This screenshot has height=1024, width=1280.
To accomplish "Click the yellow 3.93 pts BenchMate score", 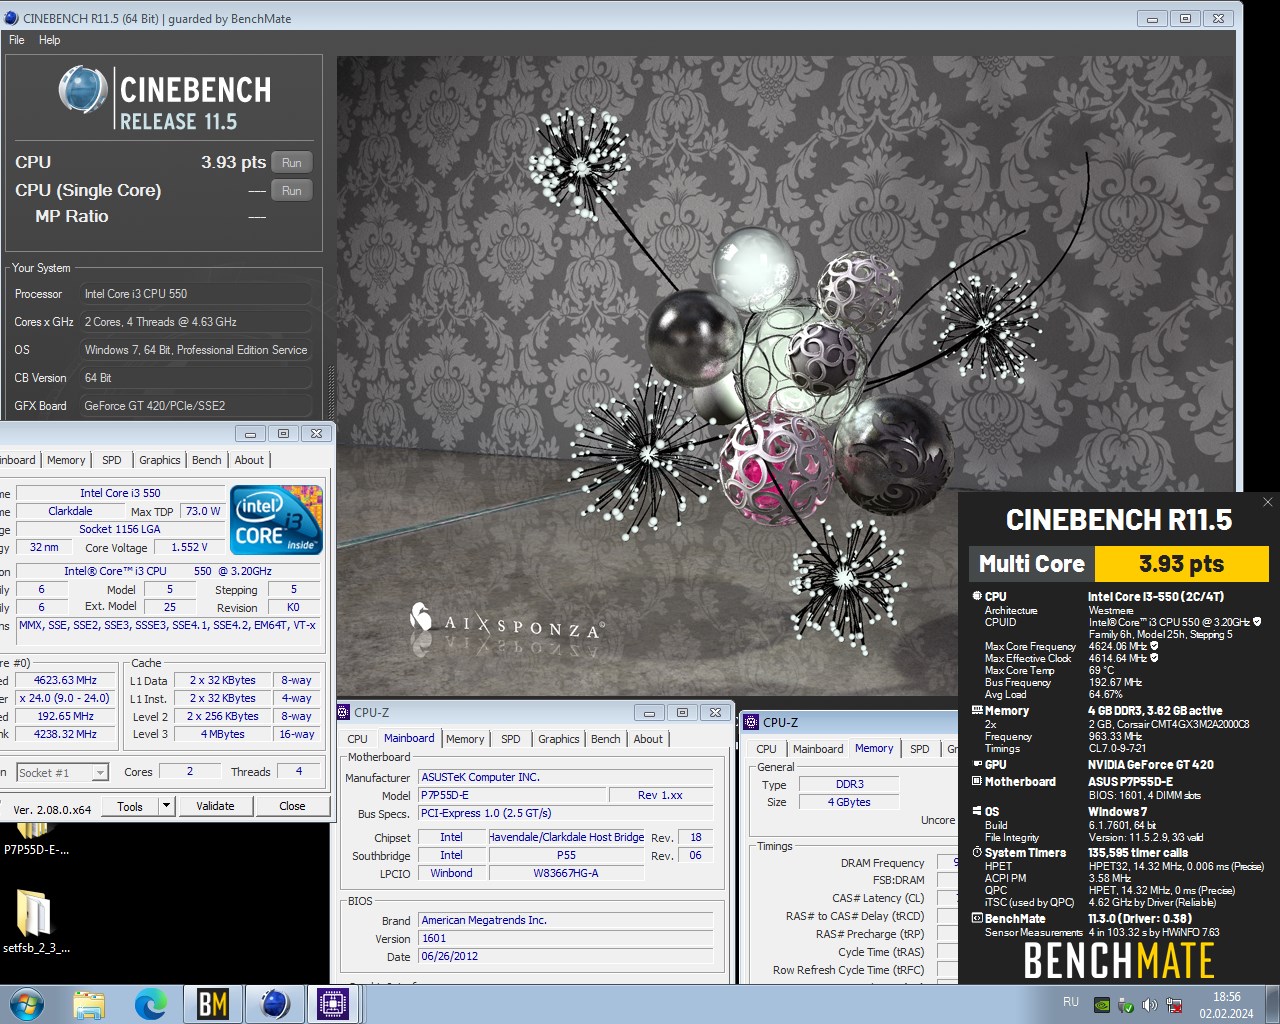I will pyautogui.click(x=1182, y=564).
